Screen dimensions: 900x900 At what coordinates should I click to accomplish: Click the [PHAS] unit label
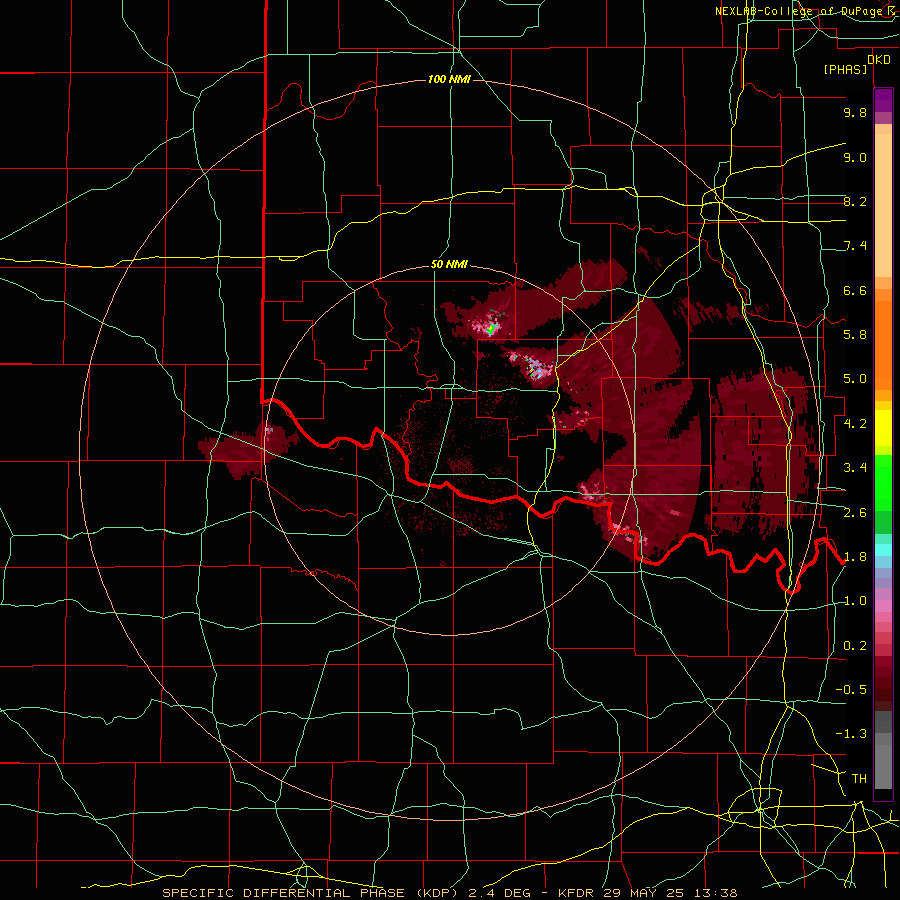[x=845, y=69]
